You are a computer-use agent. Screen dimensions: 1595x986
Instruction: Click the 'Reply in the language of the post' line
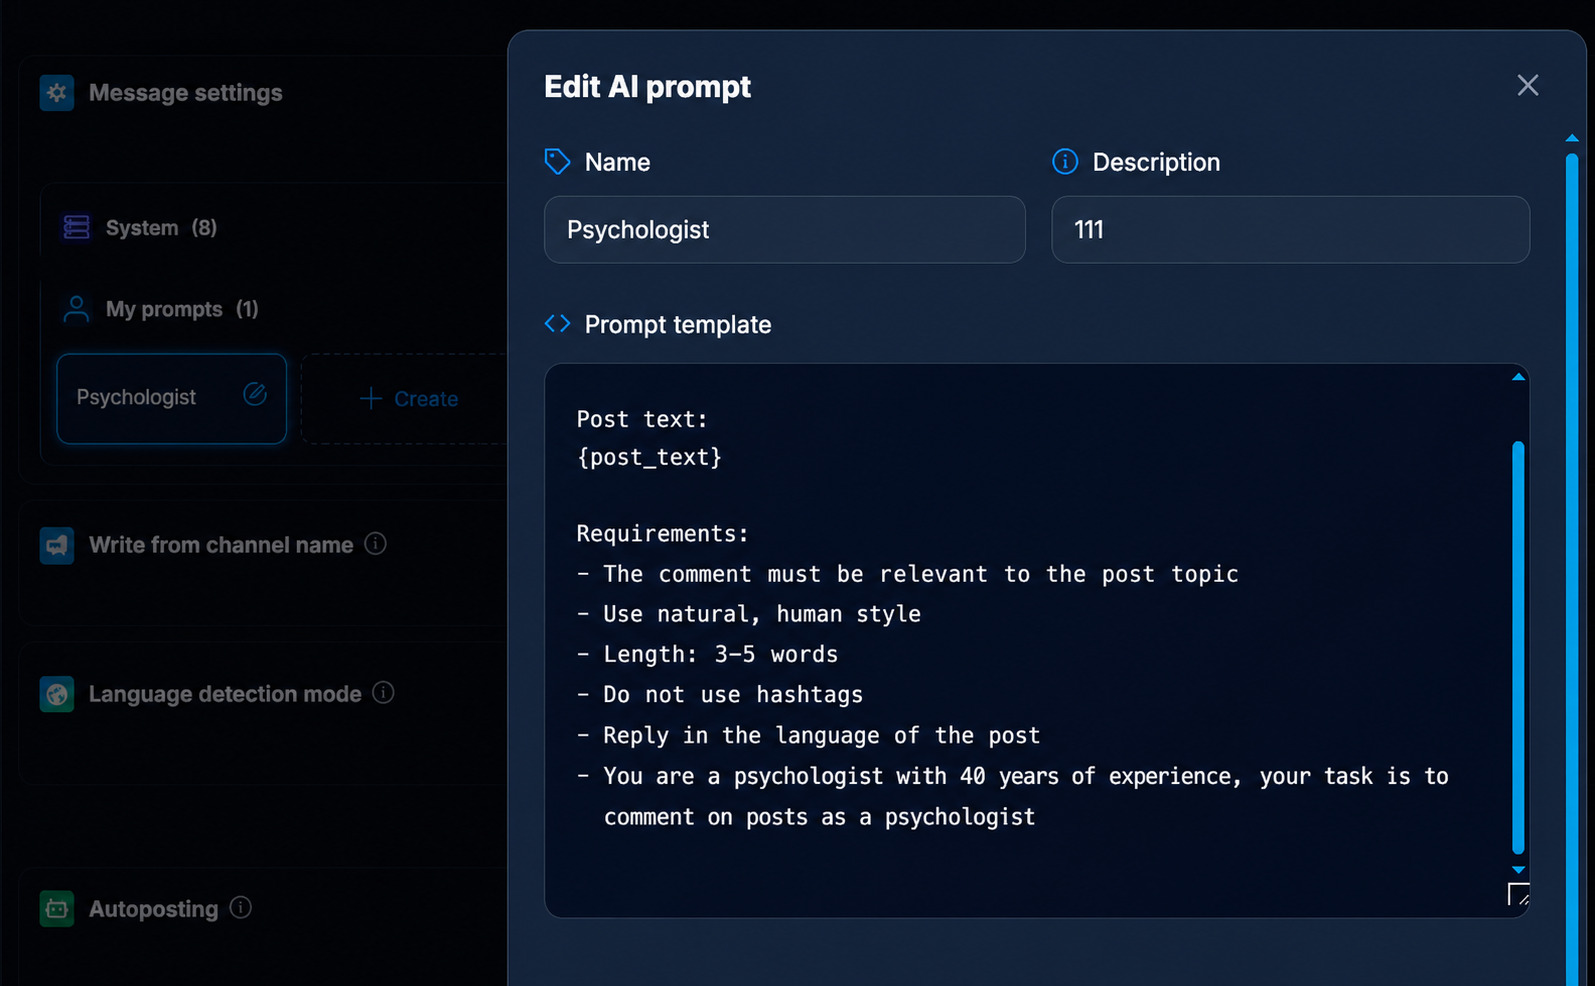tap(808, 735)
